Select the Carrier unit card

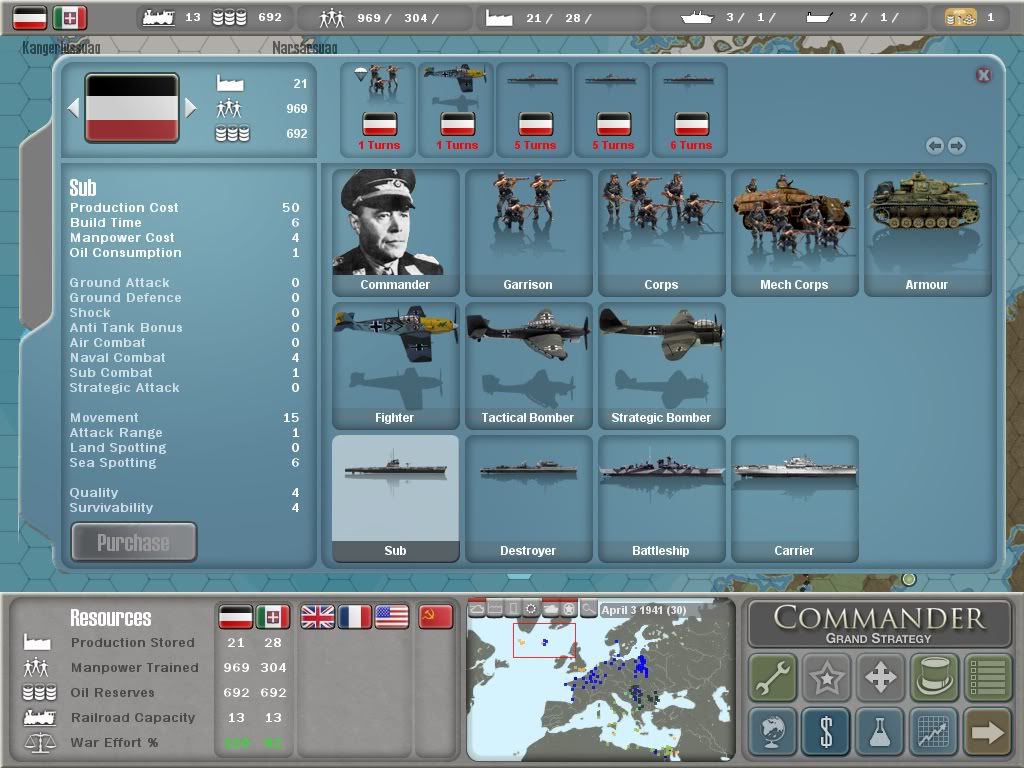(795, 499)
